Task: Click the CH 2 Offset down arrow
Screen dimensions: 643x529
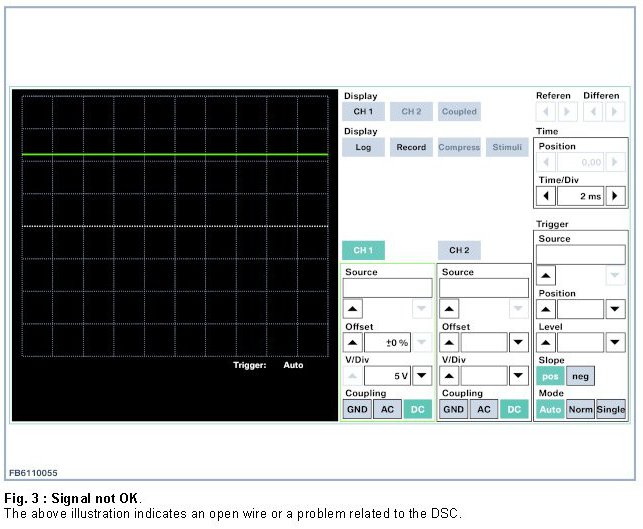Action: pos(518,343)
